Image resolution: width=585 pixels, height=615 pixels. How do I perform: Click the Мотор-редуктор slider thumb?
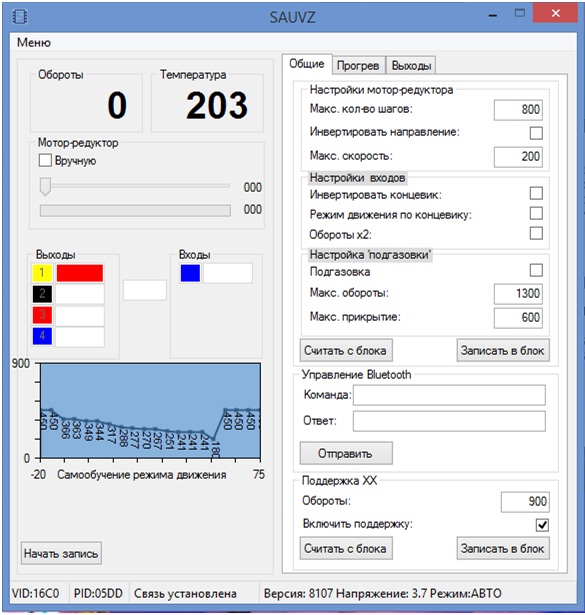point(45,186)
